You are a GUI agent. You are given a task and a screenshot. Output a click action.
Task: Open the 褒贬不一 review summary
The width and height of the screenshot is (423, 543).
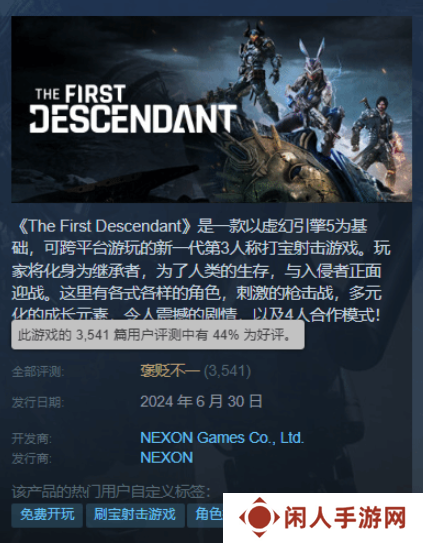click(x=170, y=371)
